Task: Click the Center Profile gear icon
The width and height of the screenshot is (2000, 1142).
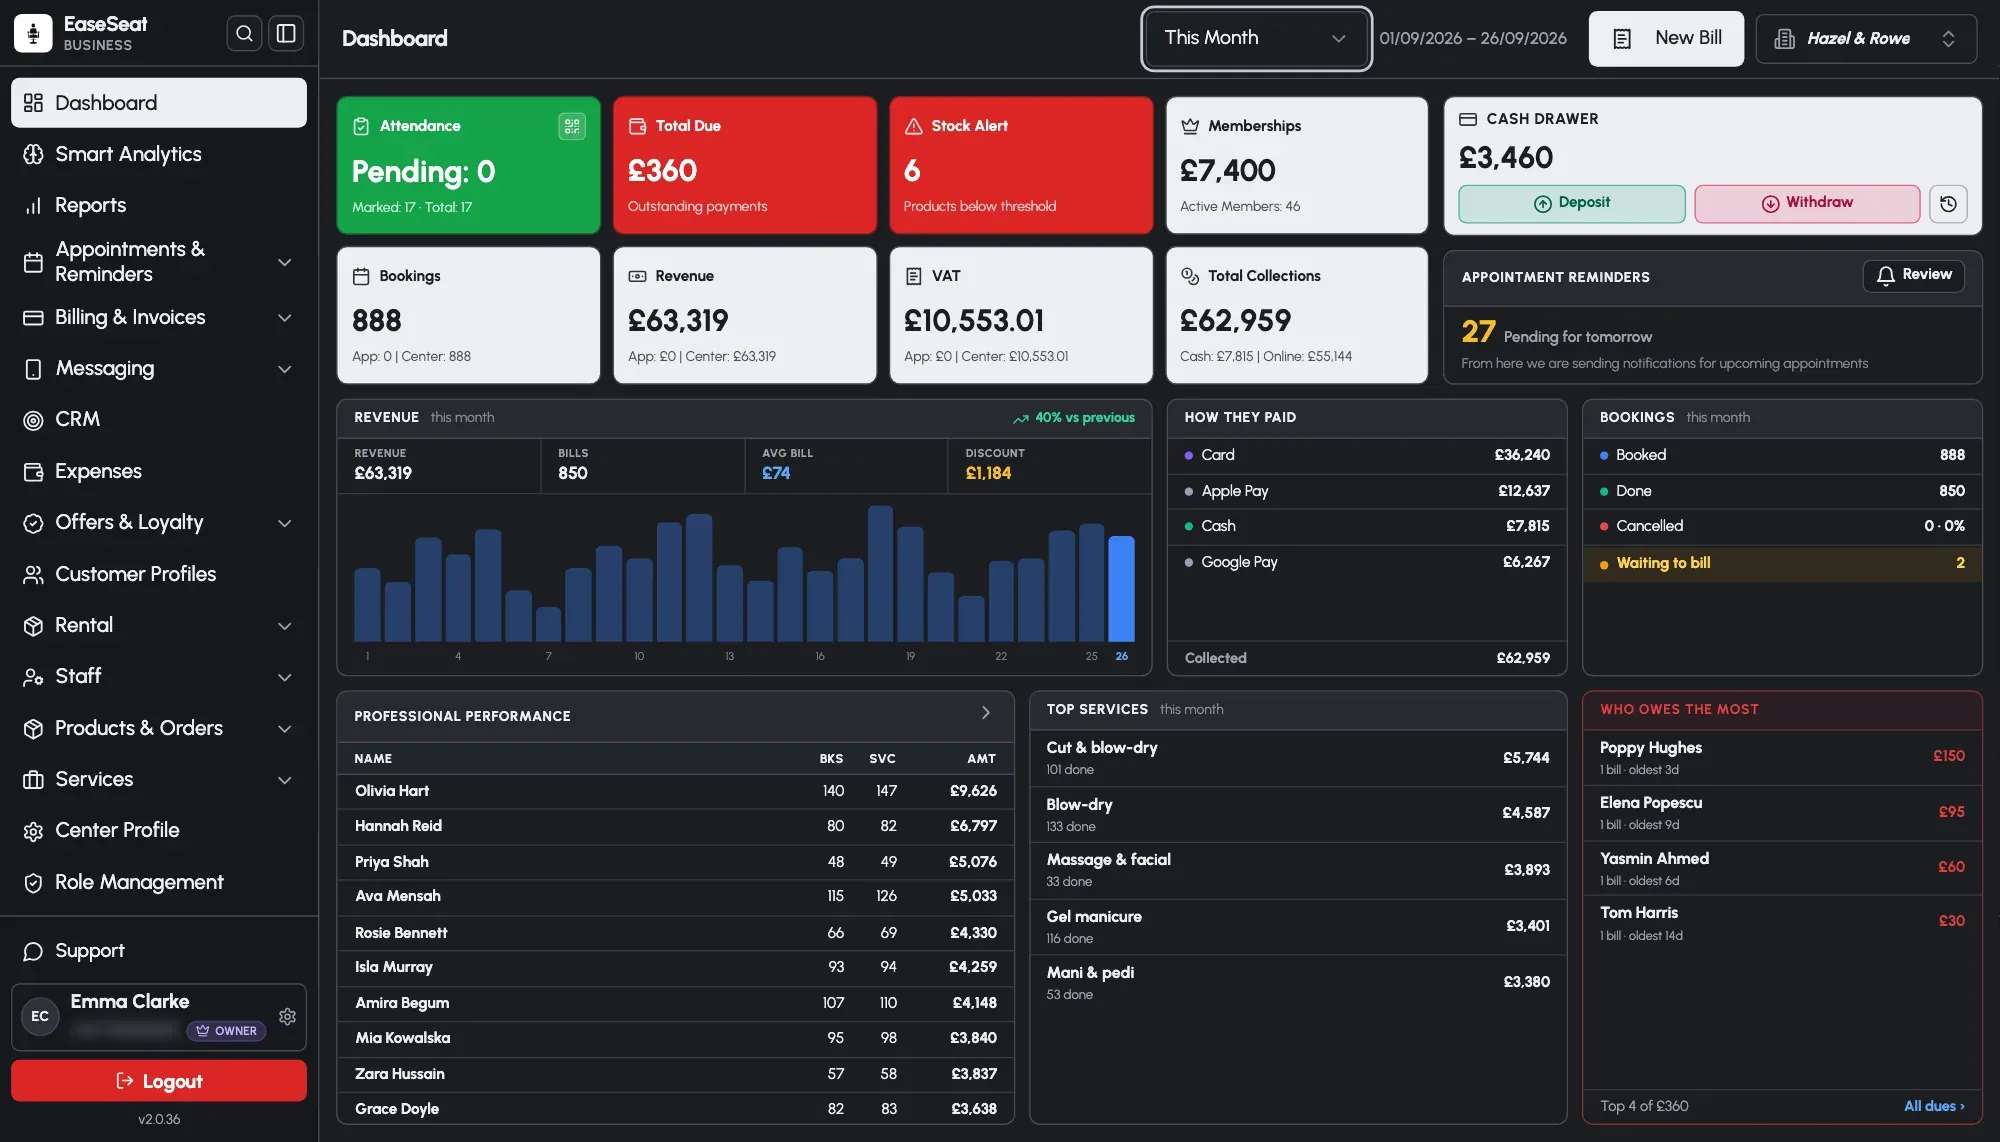Action: [x=33, y=831]
